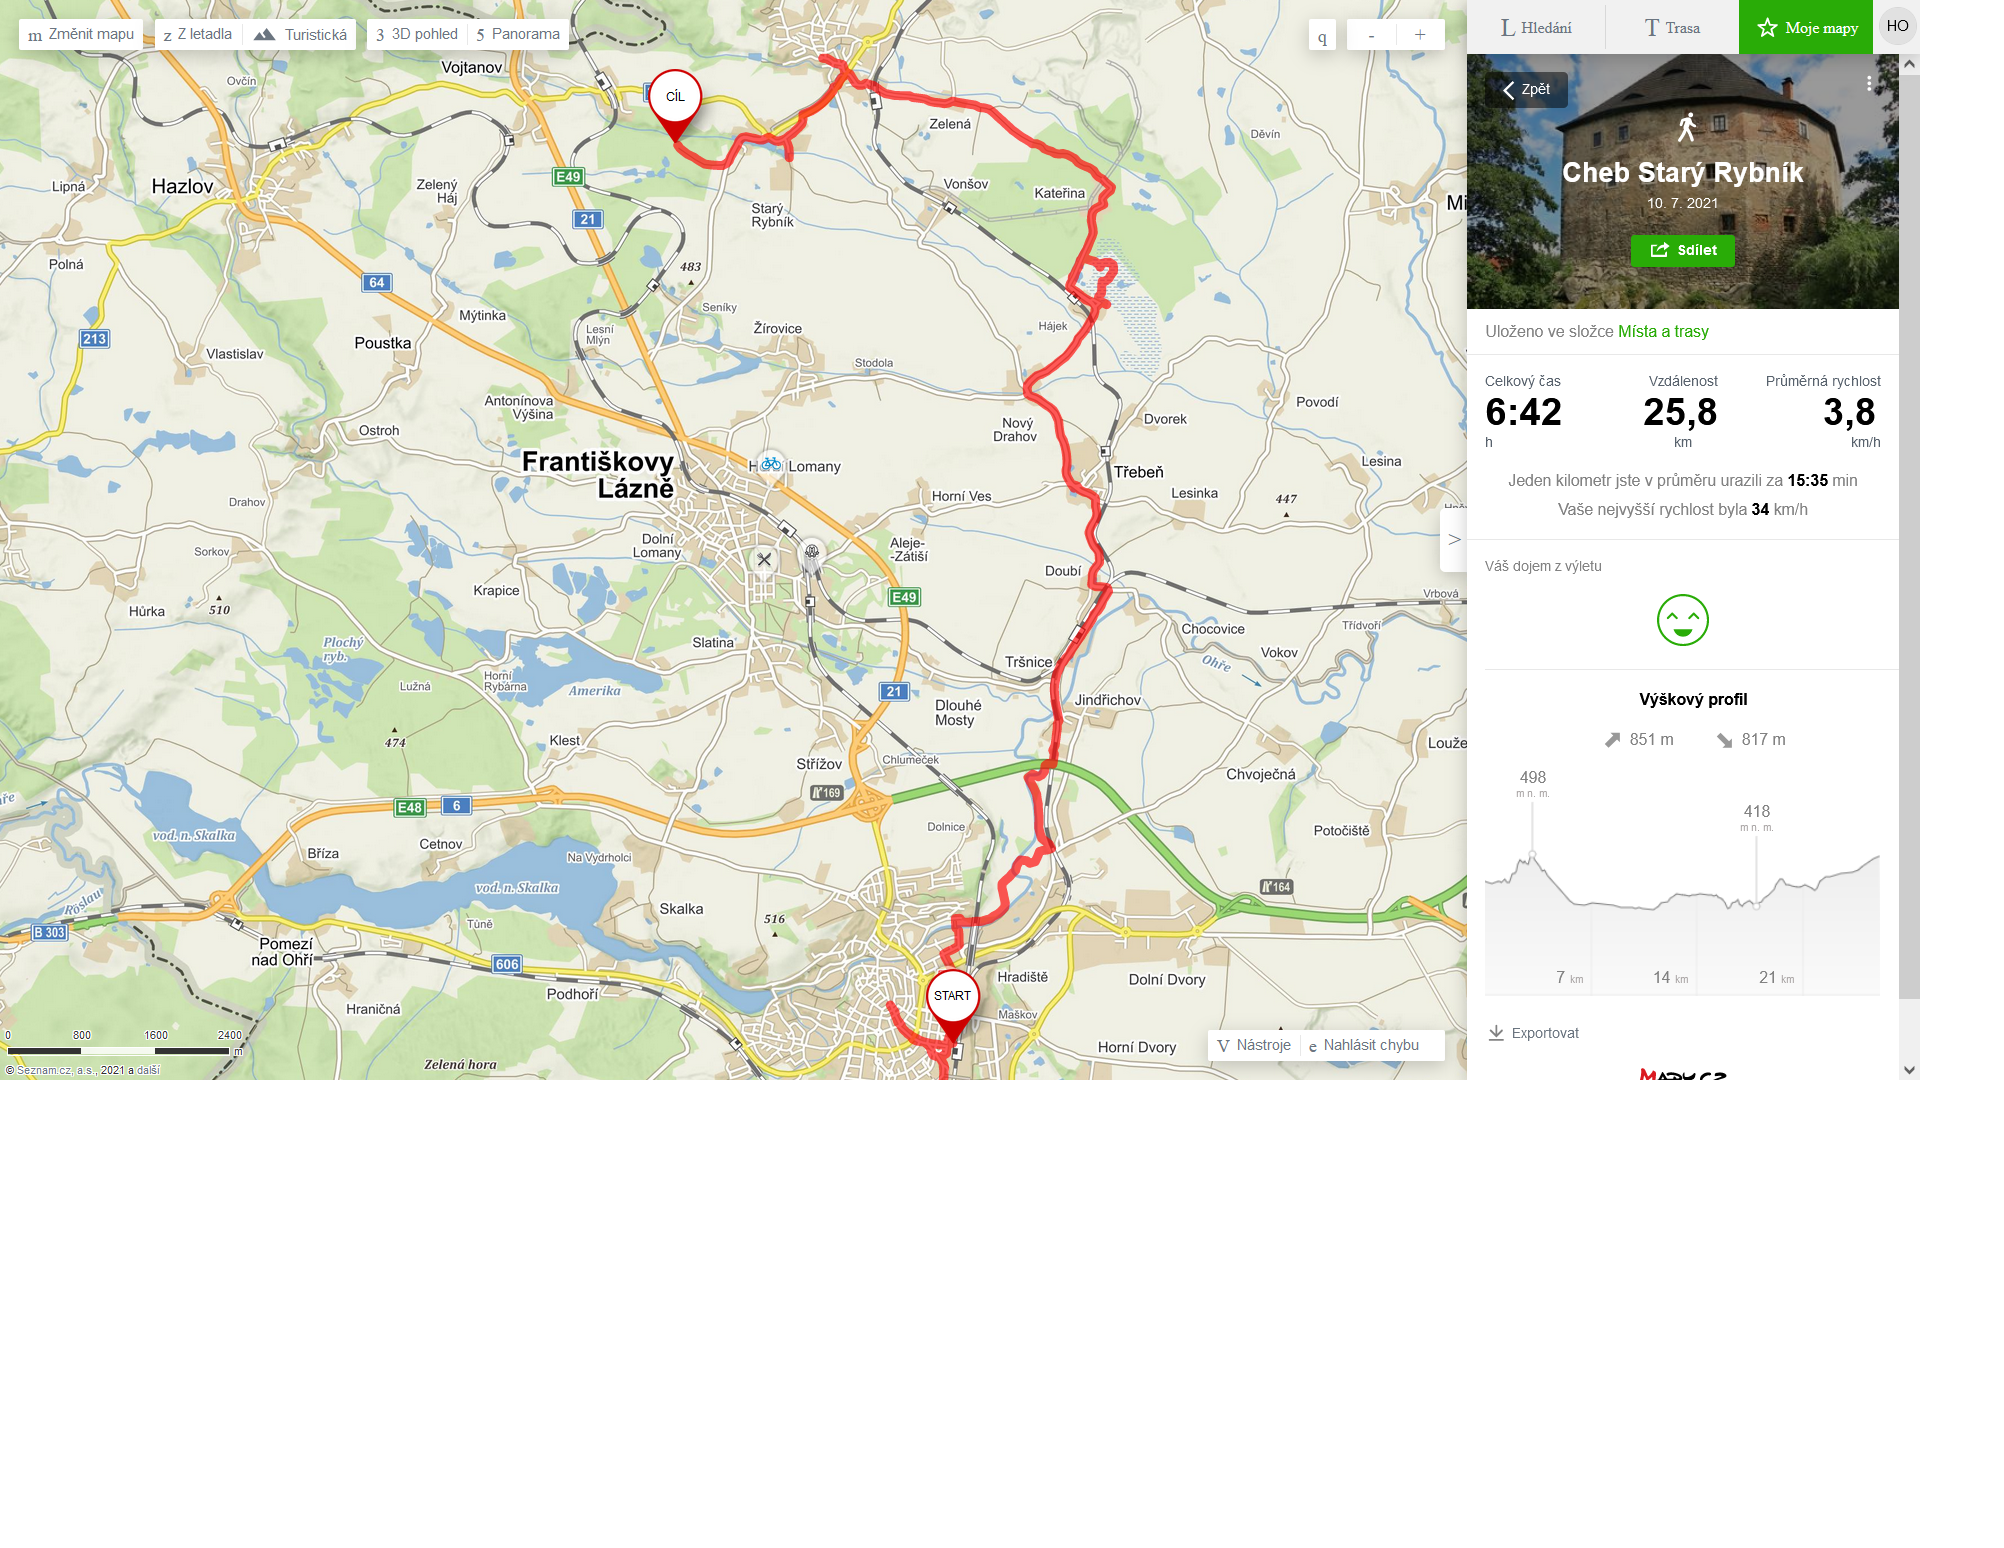Screen dimensions: 2004x1548
Task: Click the green Sdílet share button
Action: pyautogui.click(x=1682, y=250)
